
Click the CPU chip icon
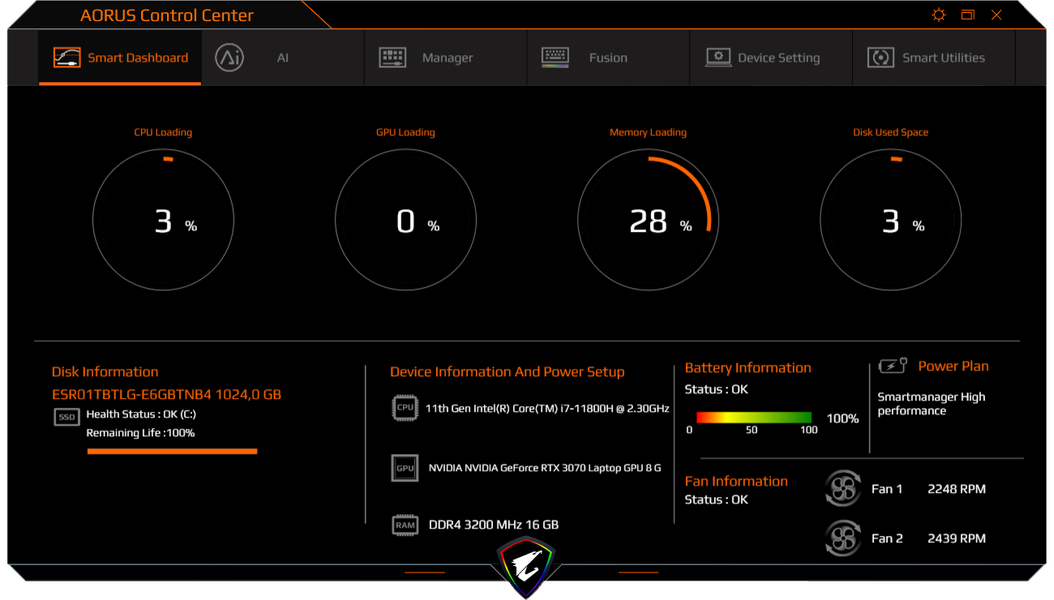pos(405,407)
